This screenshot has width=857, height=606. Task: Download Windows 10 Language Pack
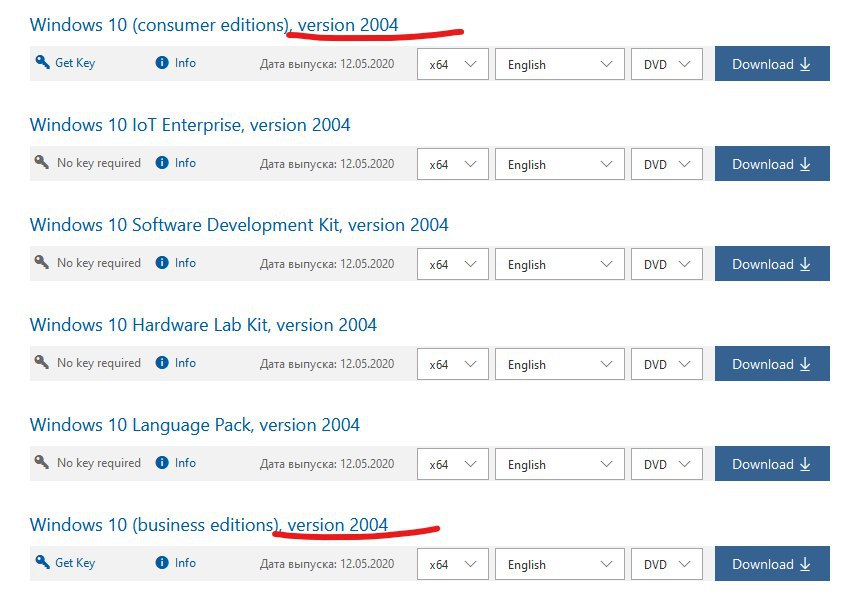pyautogui.click(x=772, y=464)
